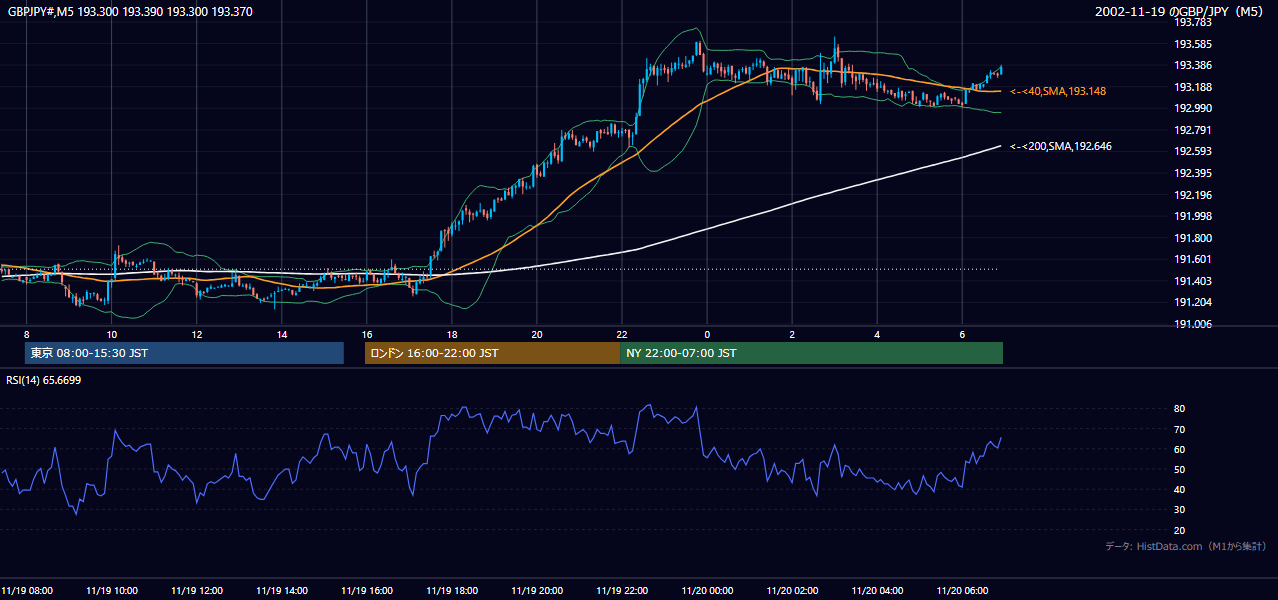Click price axis value 191.403
This screenshot has height=600, width=1278.
(x=1192, y=281)
